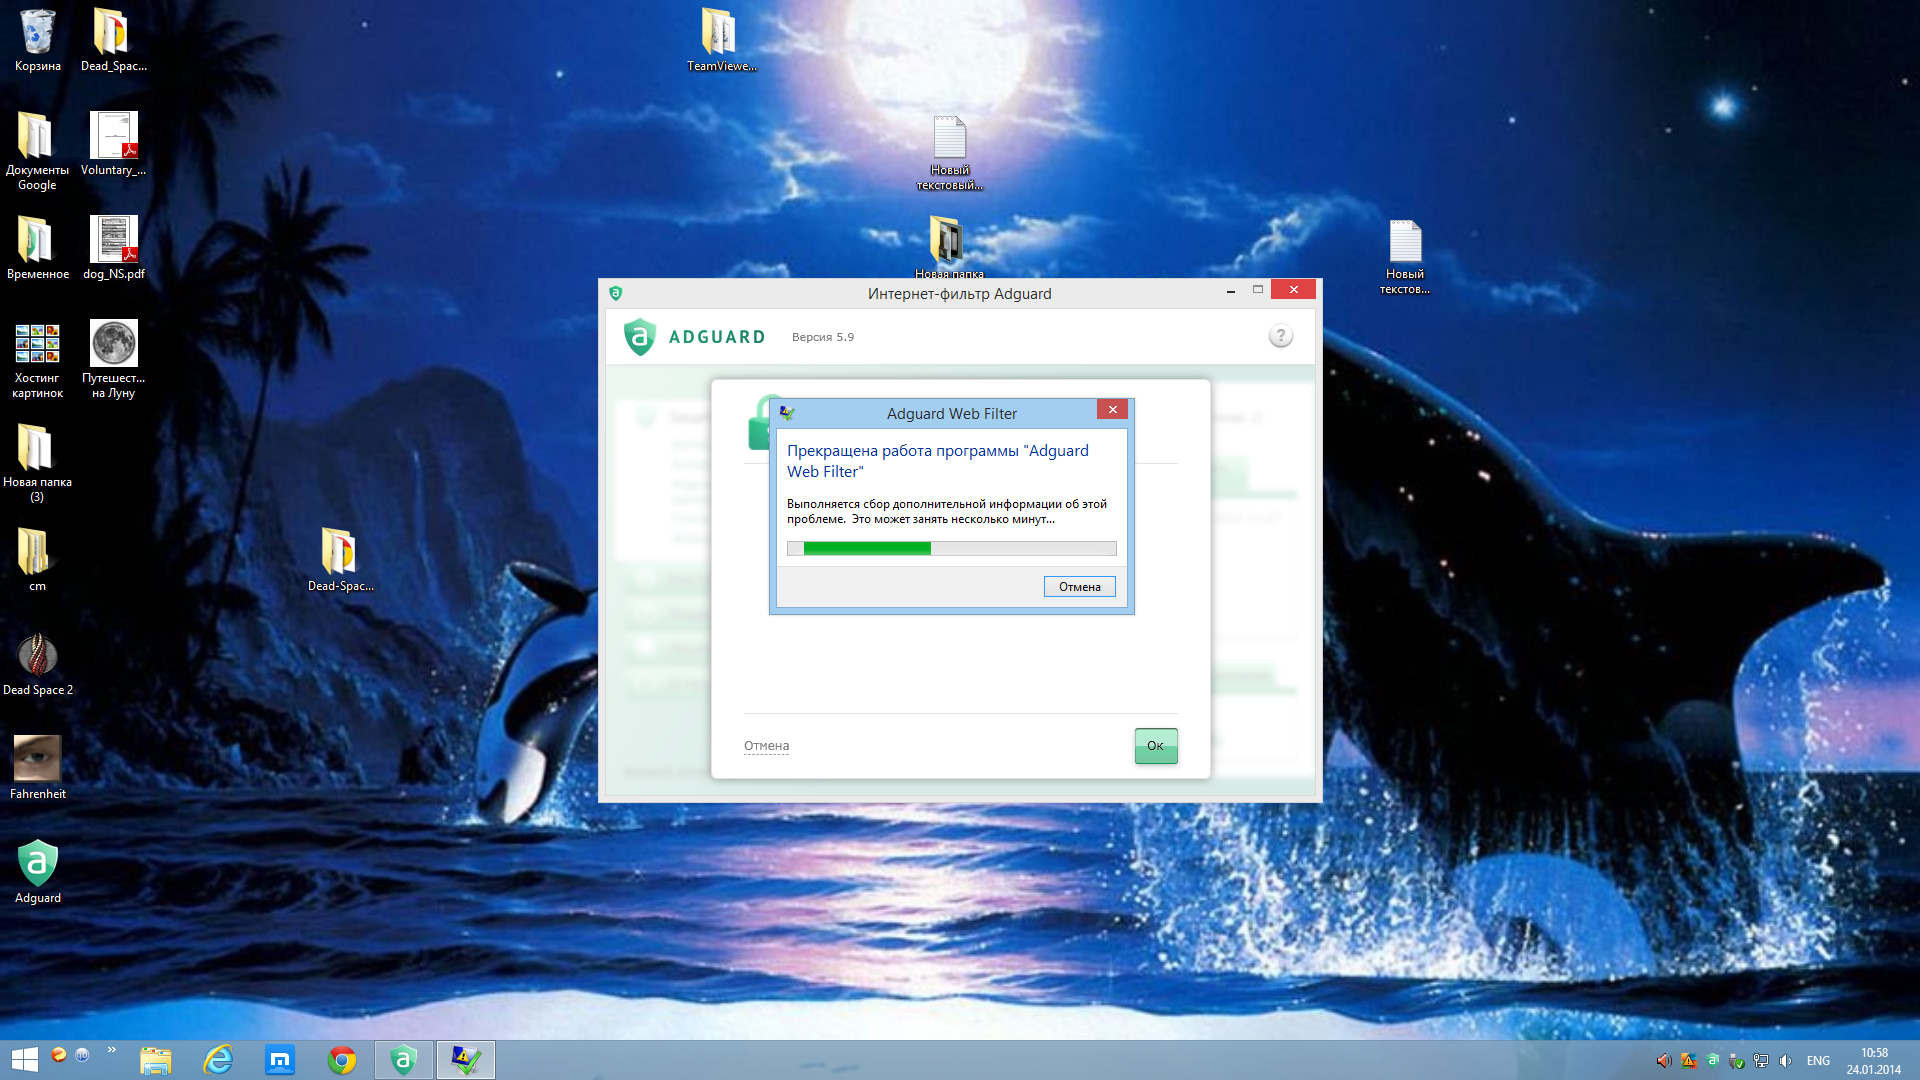
Task: Click the orange quick launch icon
Action: 59,1054
